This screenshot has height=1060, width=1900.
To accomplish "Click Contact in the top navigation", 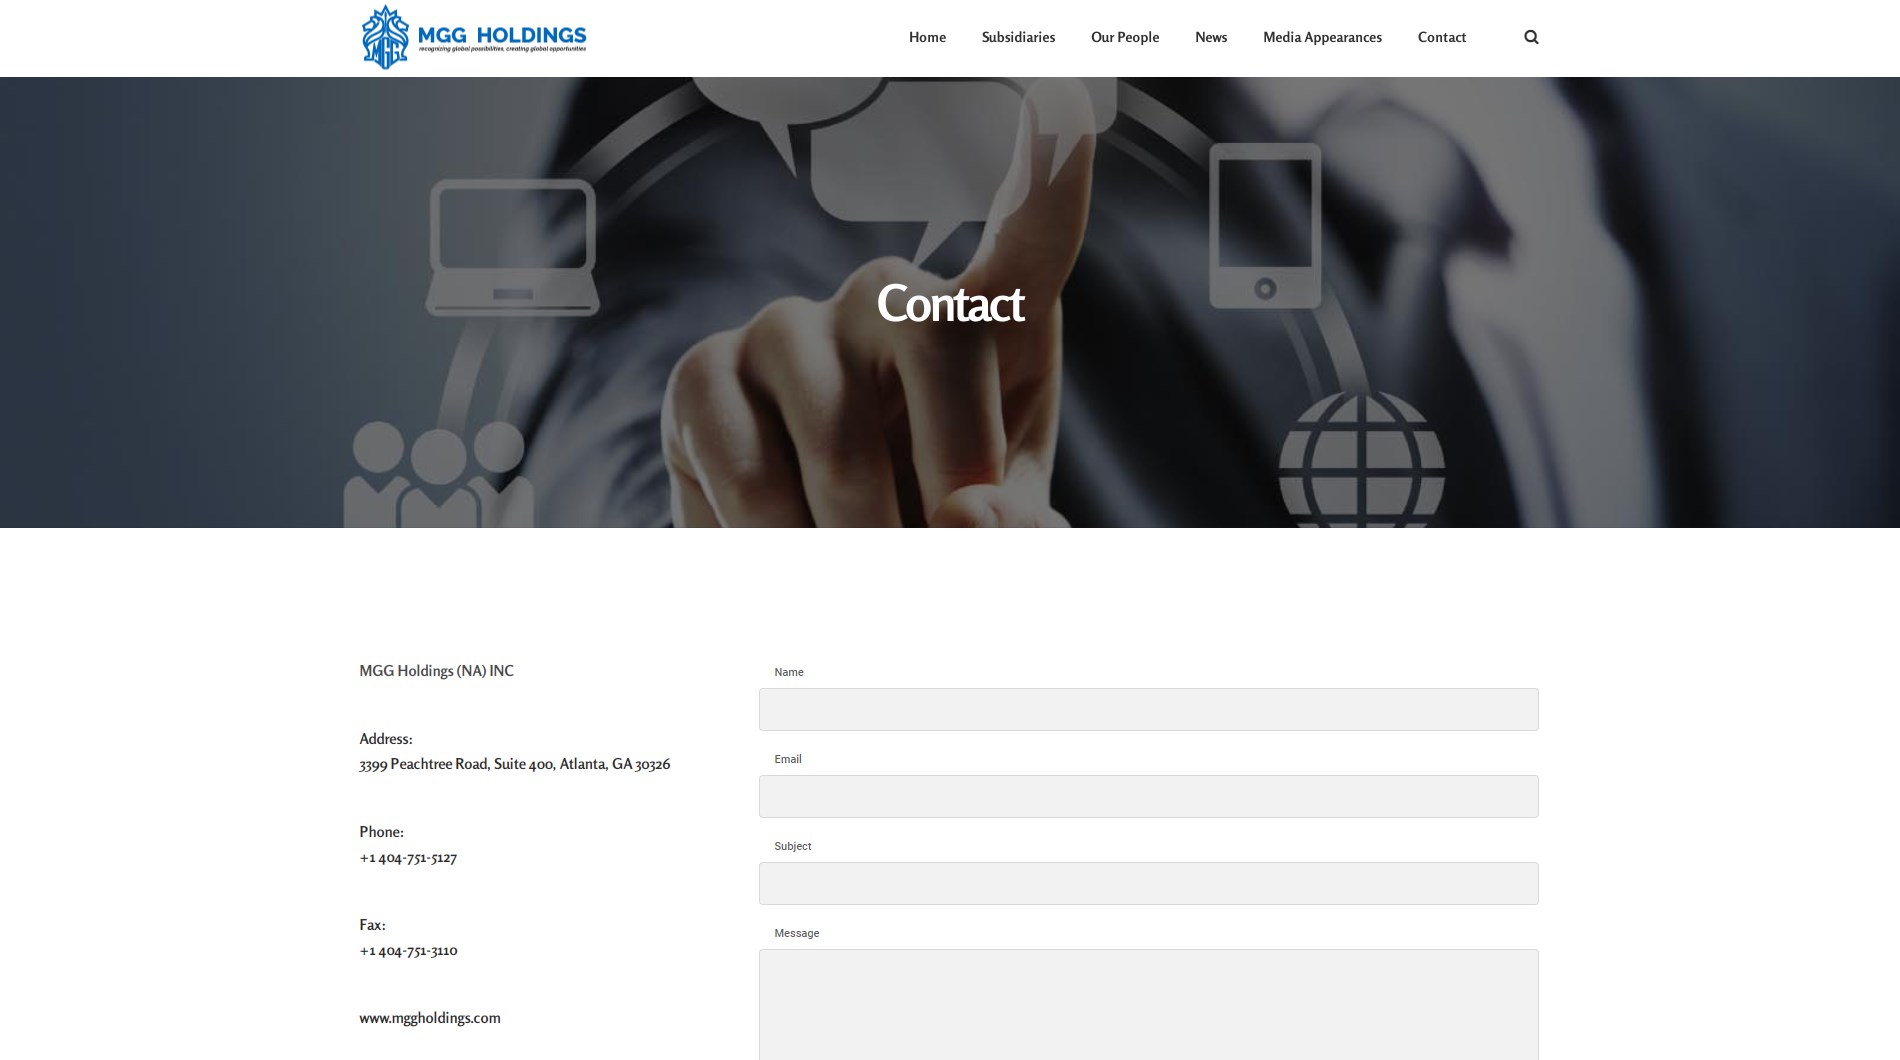I will tap(1441, 37).
